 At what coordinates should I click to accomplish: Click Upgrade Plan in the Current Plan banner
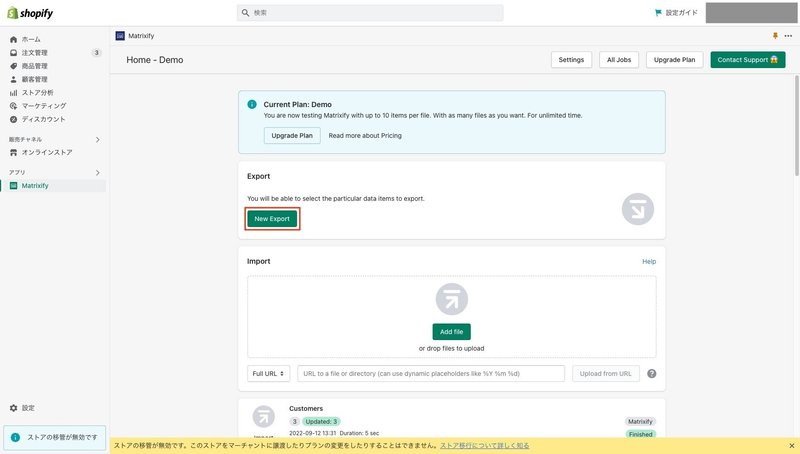(x=292, y=136)
